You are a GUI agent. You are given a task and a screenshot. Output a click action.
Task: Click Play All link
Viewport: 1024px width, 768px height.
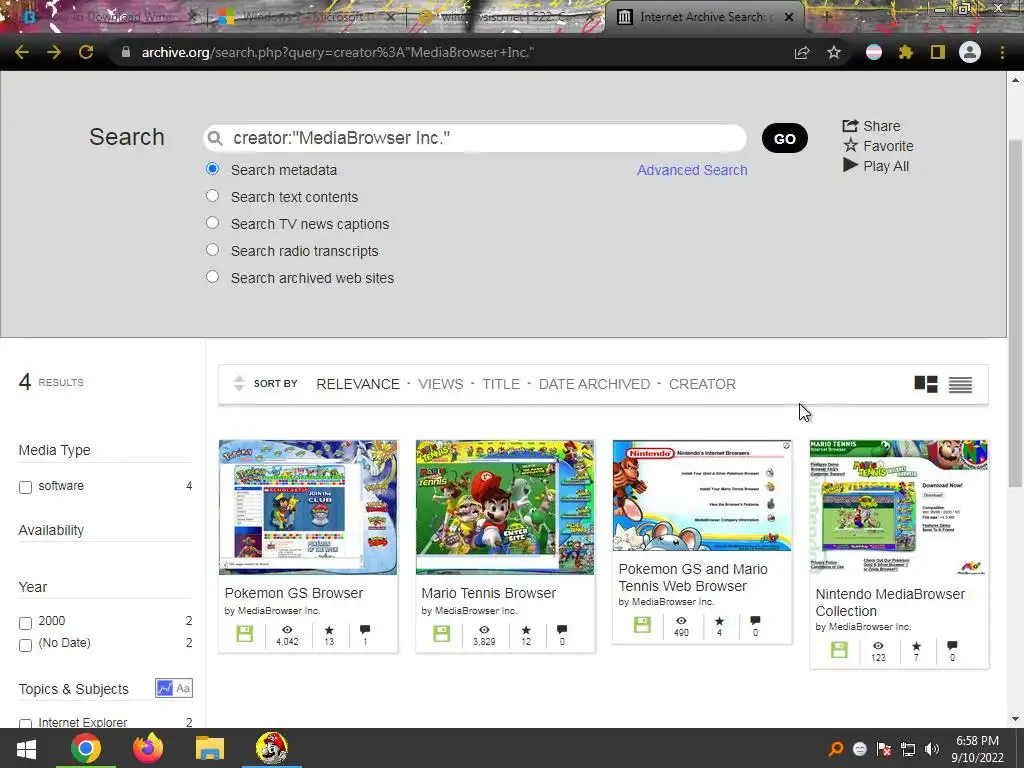pos(876,166)
